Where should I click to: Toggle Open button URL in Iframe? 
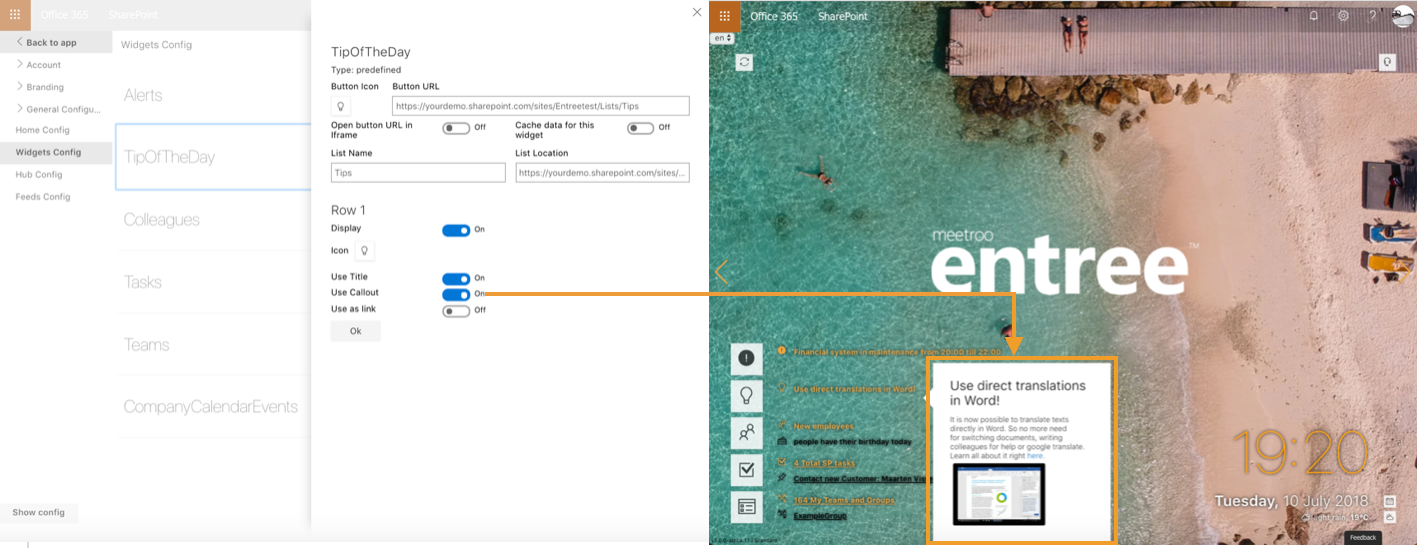[456, 128]
